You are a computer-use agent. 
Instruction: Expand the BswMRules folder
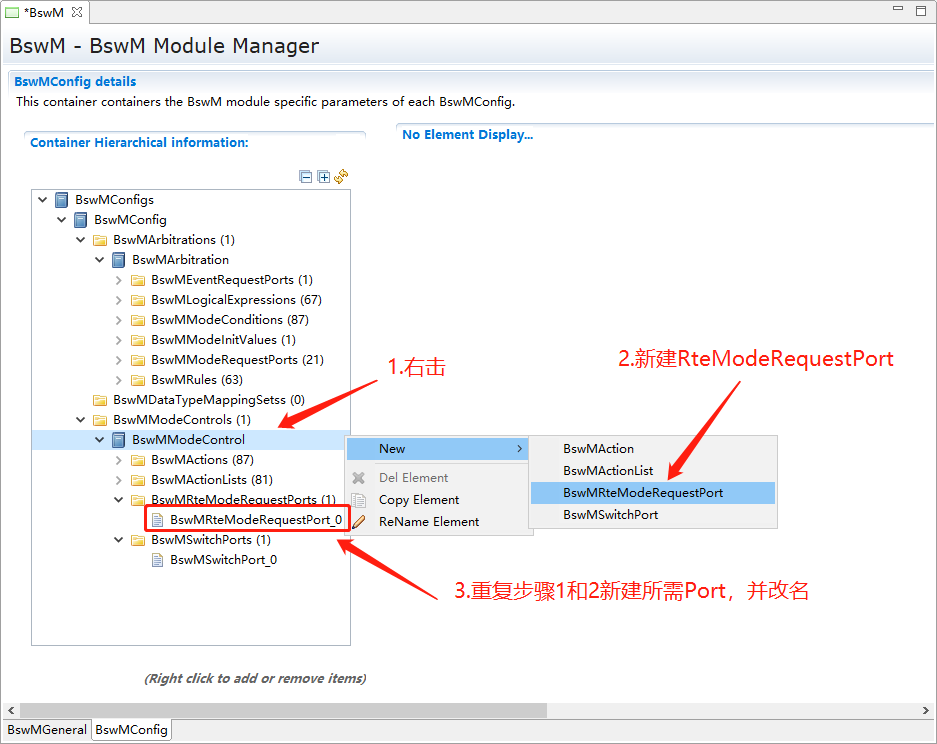click(119, 380)
